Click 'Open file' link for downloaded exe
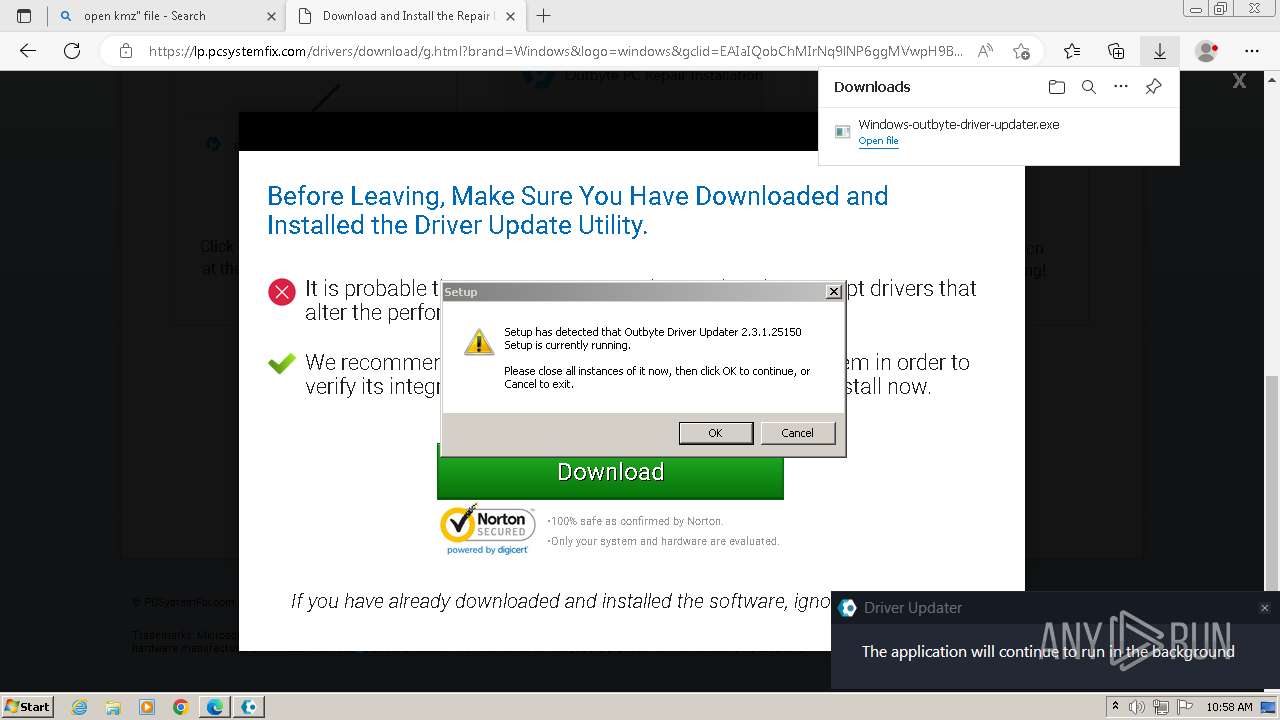 click(878, 141)
